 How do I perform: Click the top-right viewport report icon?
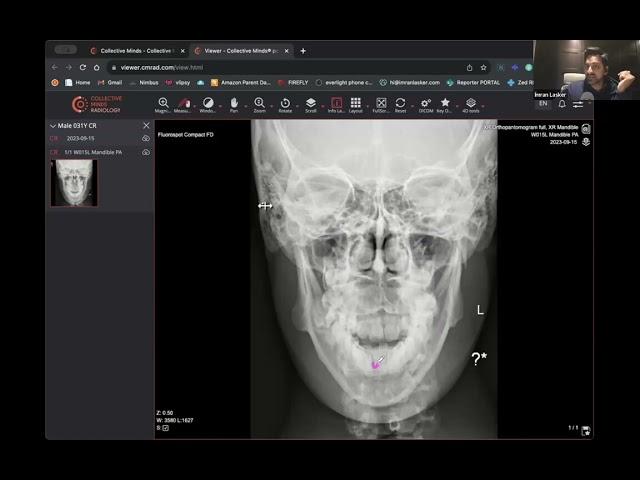pos(586,129)
